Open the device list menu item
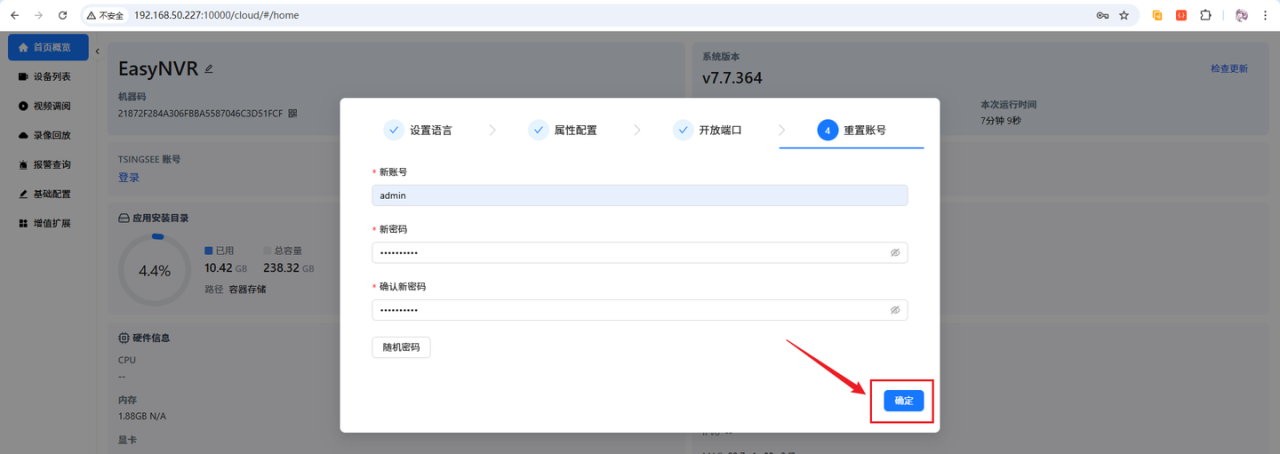The height and width of the screenshot is (454, 1280). coord(51,76)
